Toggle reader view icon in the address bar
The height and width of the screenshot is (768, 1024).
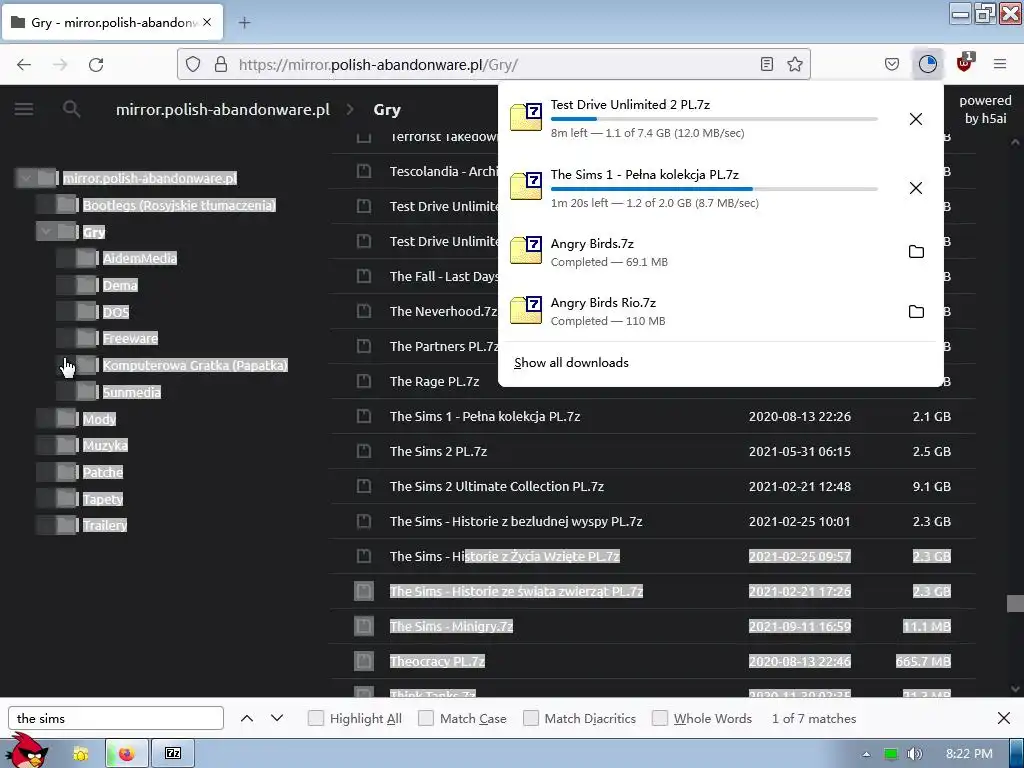(767, 64)
